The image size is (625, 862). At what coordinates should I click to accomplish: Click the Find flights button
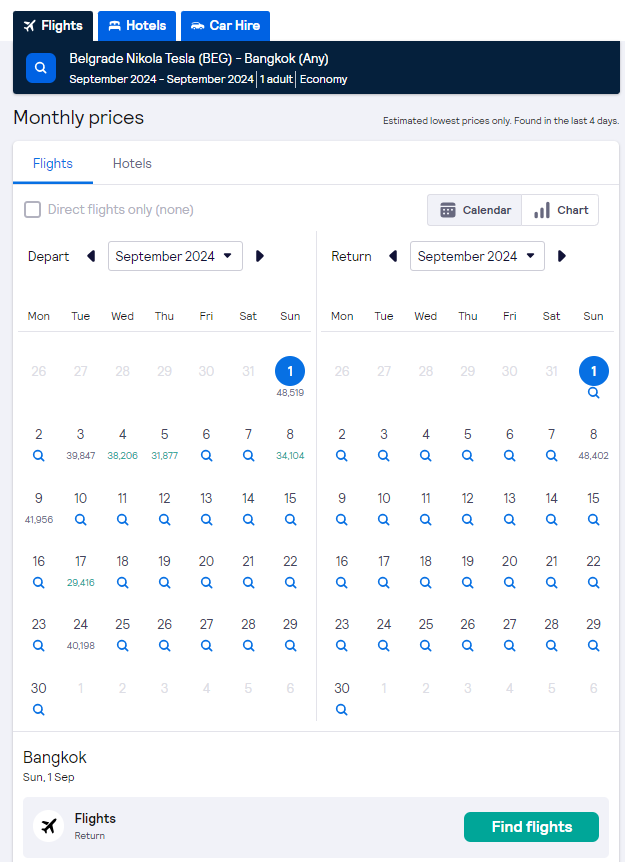click(x=532, y=827)
